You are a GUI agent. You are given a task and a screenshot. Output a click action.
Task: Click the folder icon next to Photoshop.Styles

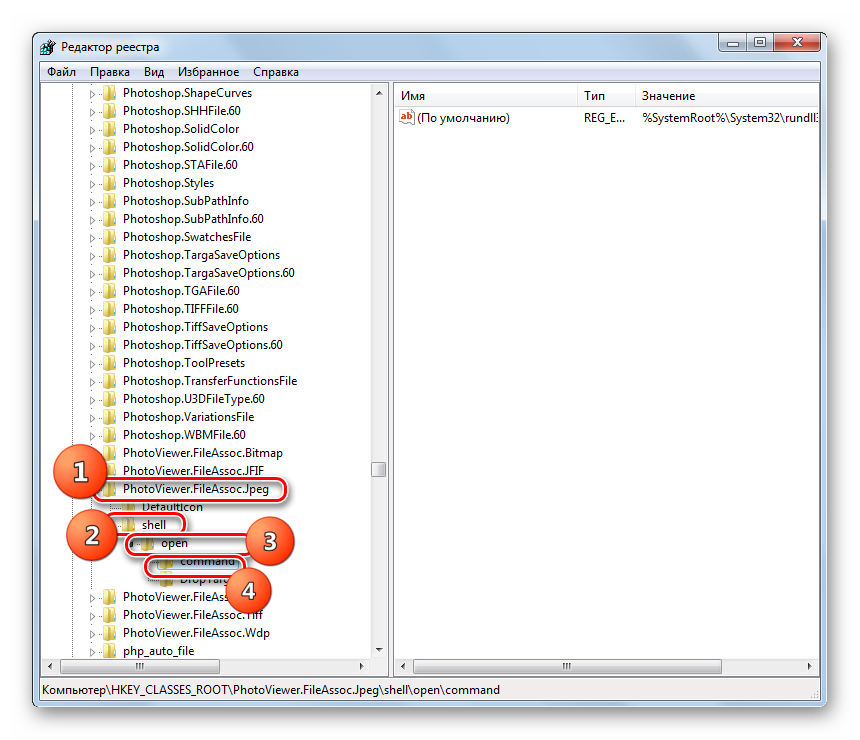110,183
